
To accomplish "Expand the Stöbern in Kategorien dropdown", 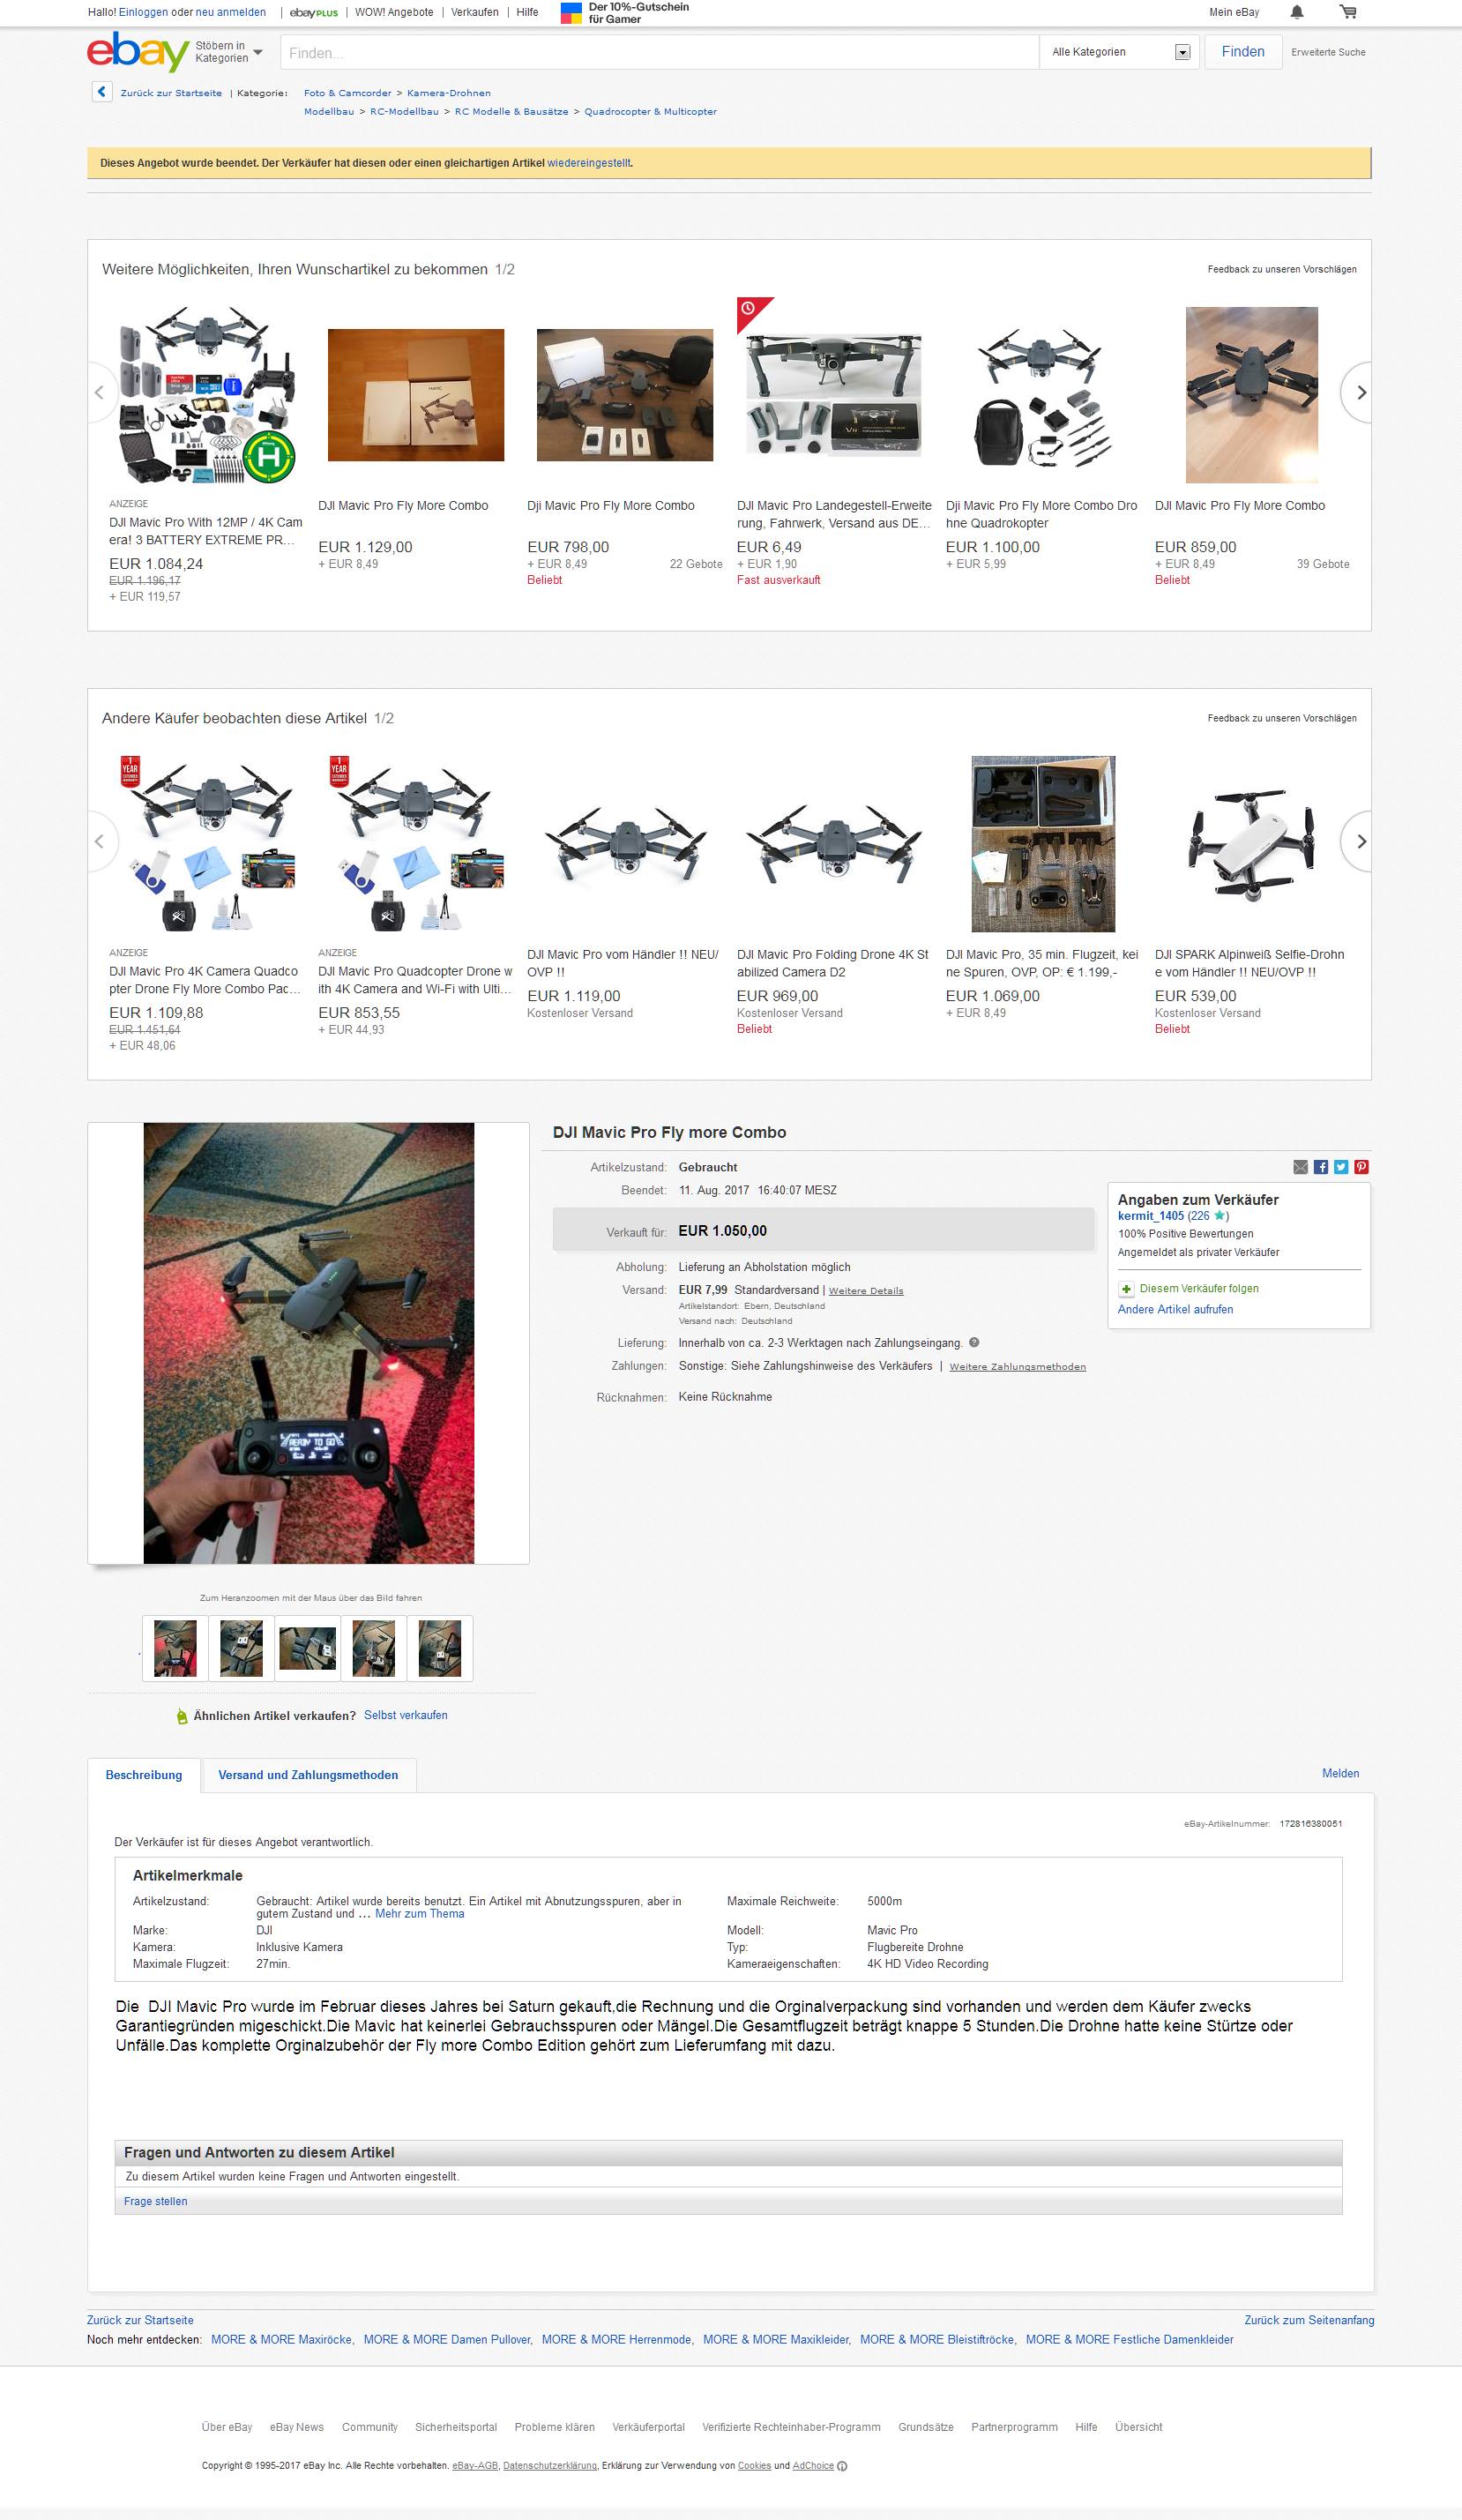I will point(229,52).
